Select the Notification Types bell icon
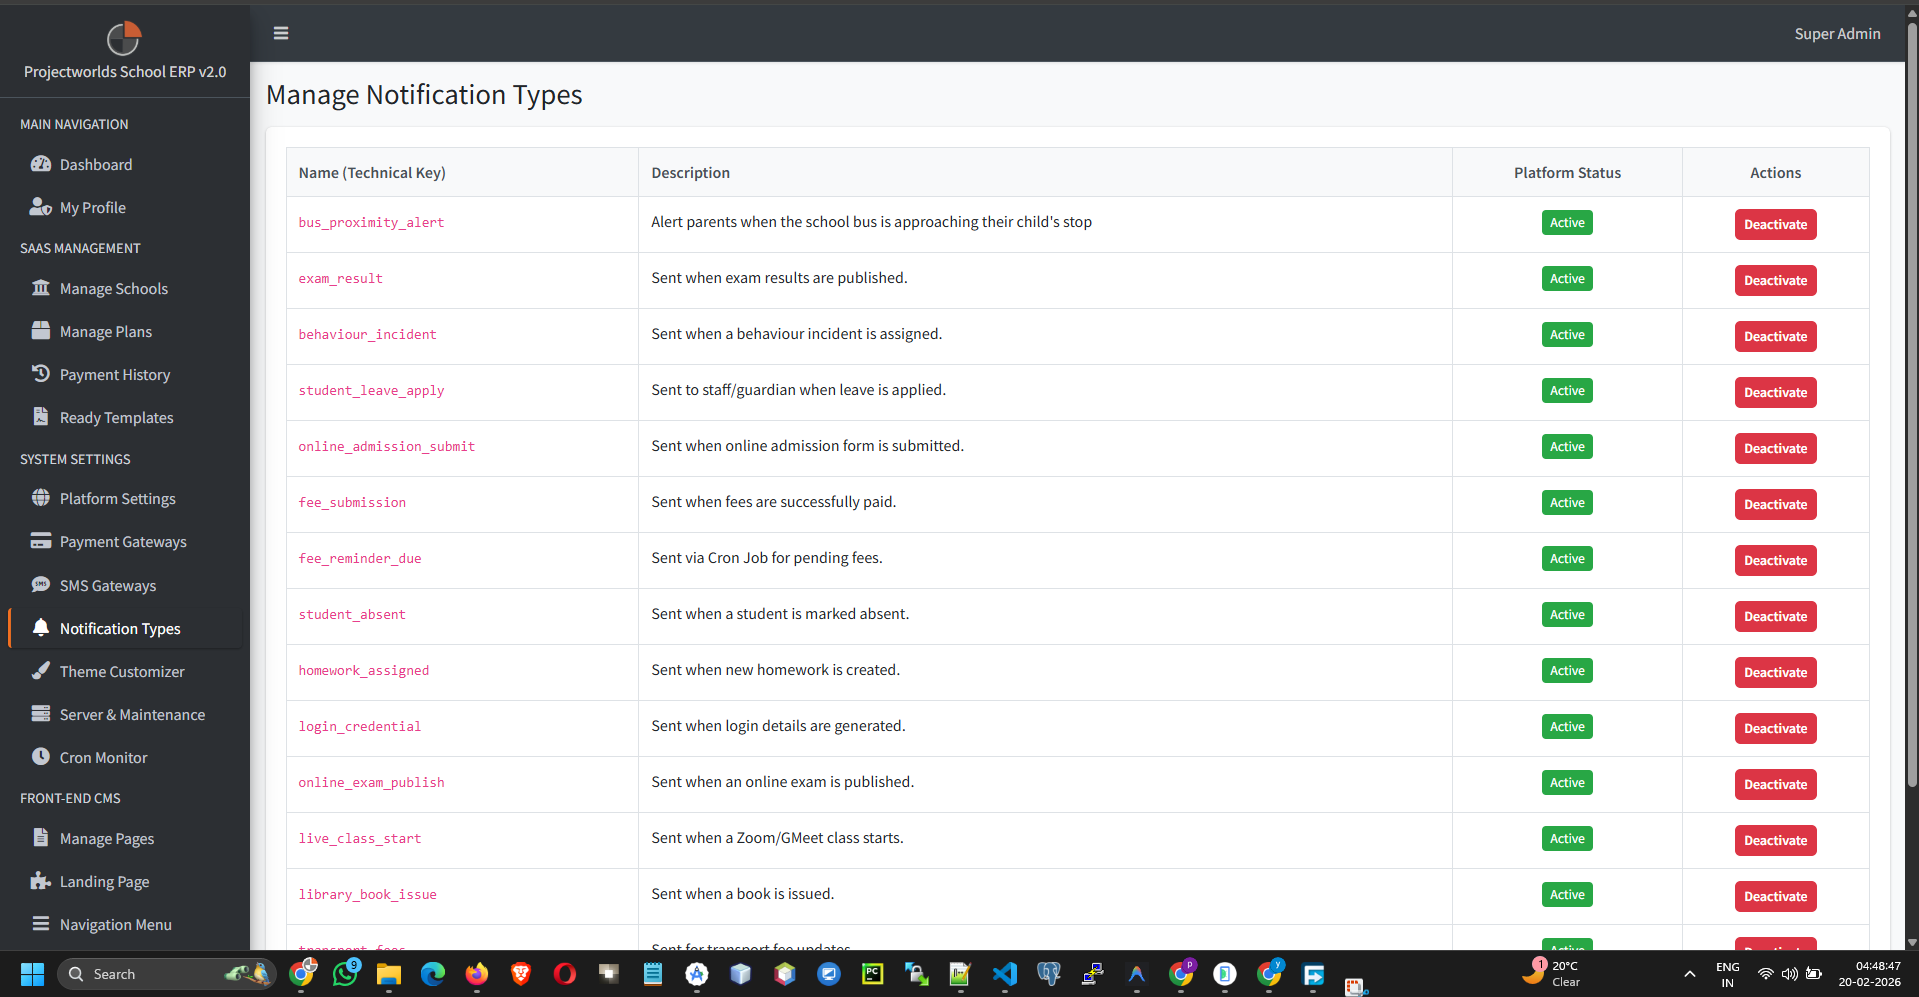 (x=41, y=628)
